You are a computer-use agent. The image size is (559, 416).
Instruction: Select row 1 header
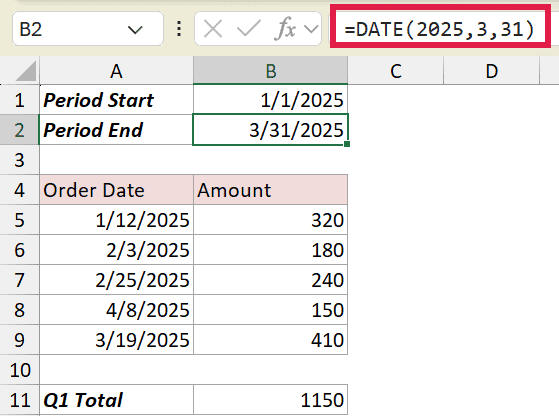click(x=19, y=100)
